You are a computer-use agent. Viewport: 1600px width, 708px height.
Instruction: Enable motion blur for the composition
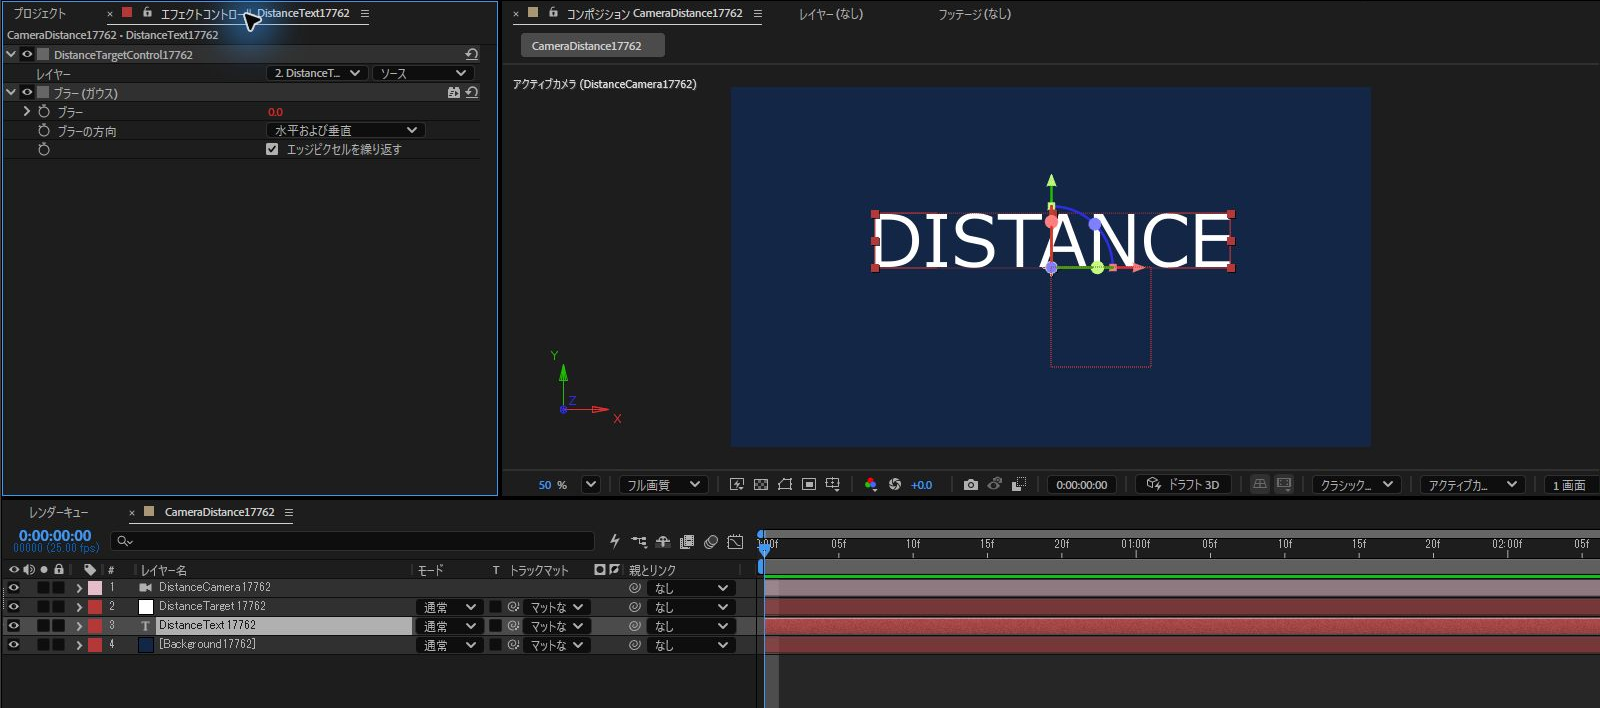coord(711,542)
